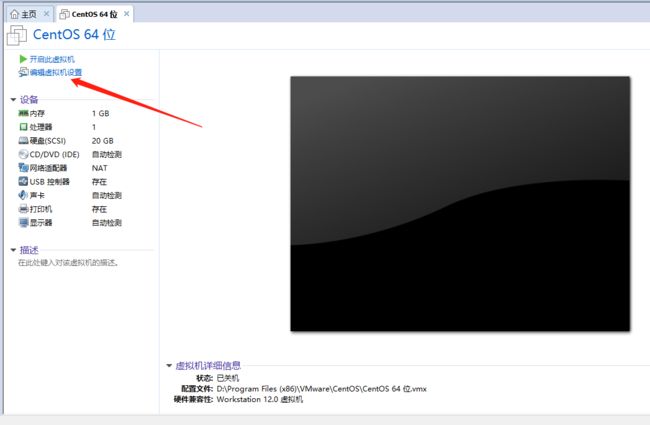Click the home icon in the 主页 tab
Viewport: 650px width, 425px height.
15,15
